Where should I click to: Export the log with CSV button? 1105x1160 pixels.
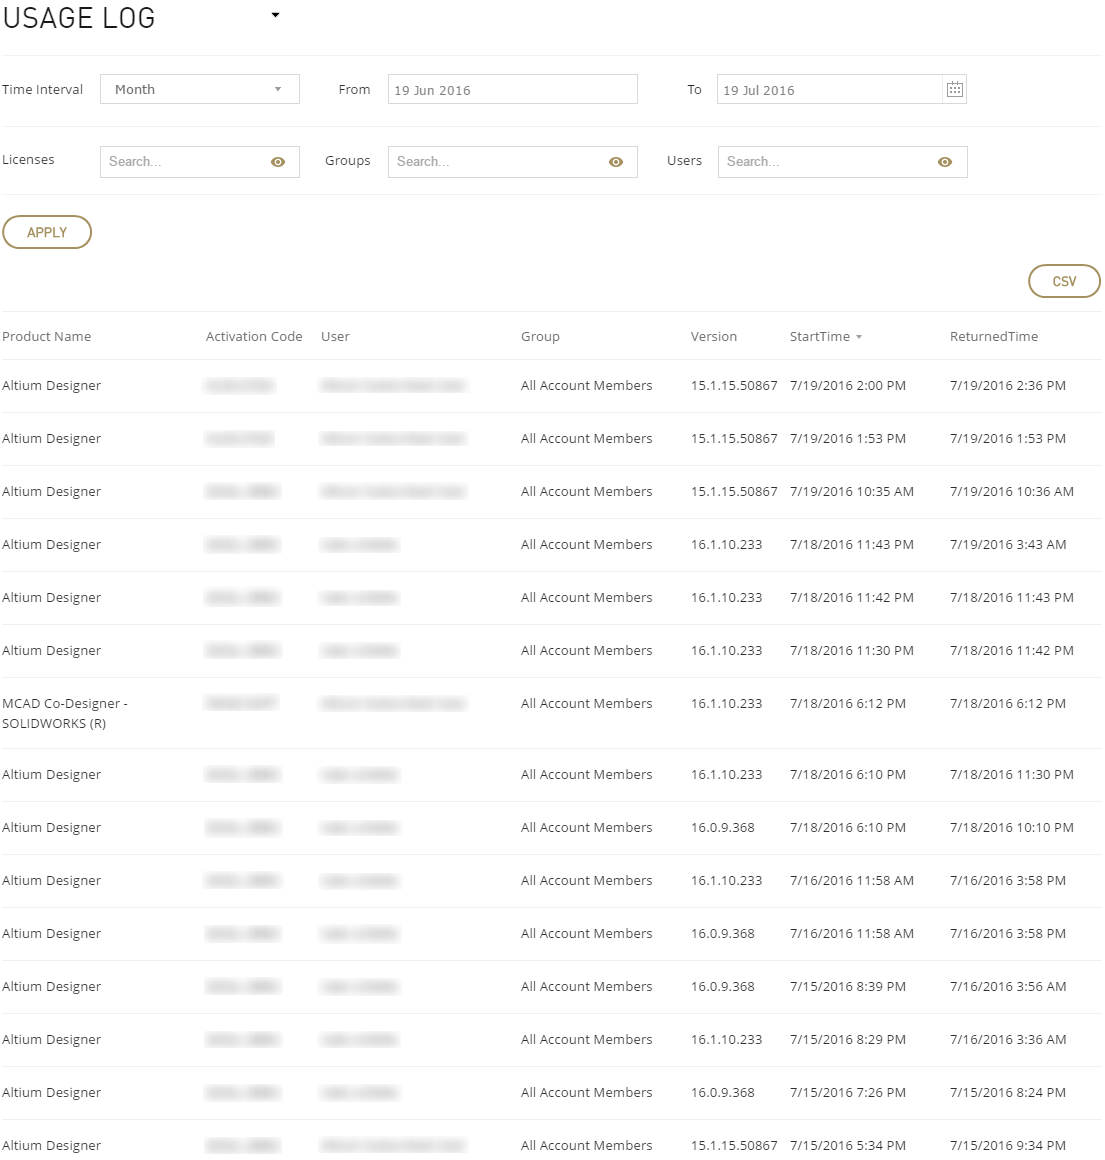1064,282
